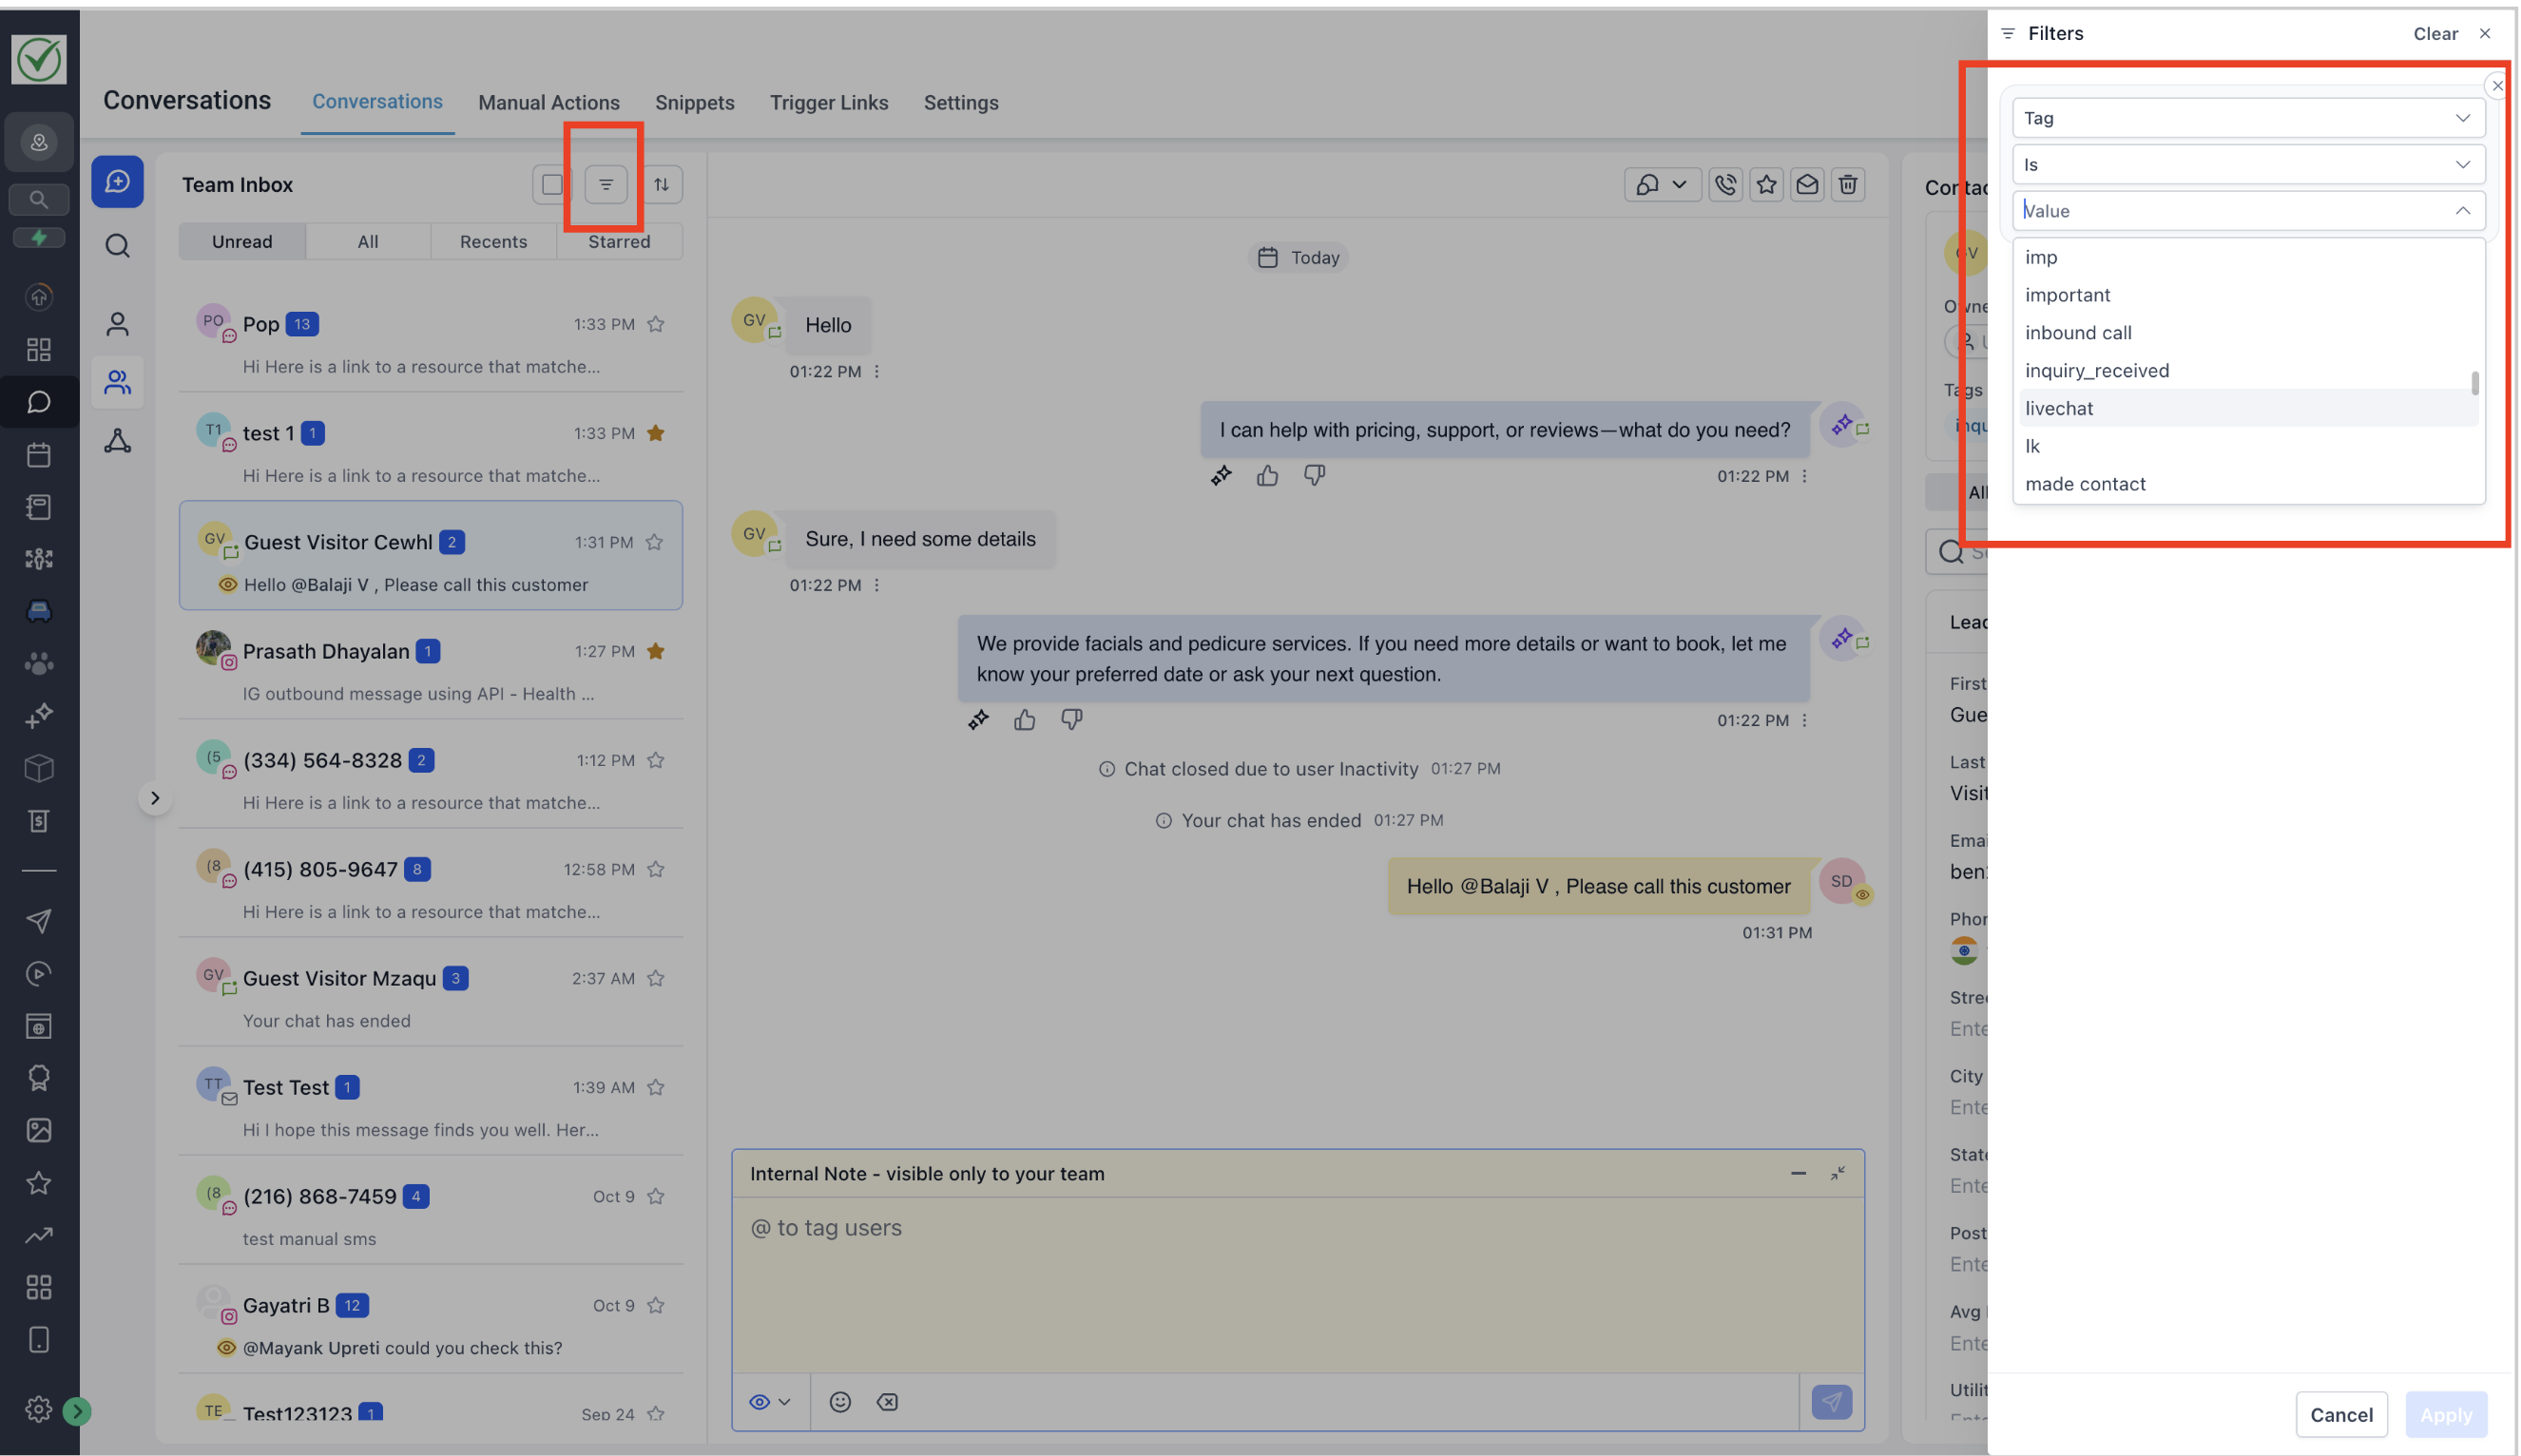2521x1456 pixels.
Task: Click the emoji icon in note editor
Action: pyautogui.click(x=839, y=1401)
